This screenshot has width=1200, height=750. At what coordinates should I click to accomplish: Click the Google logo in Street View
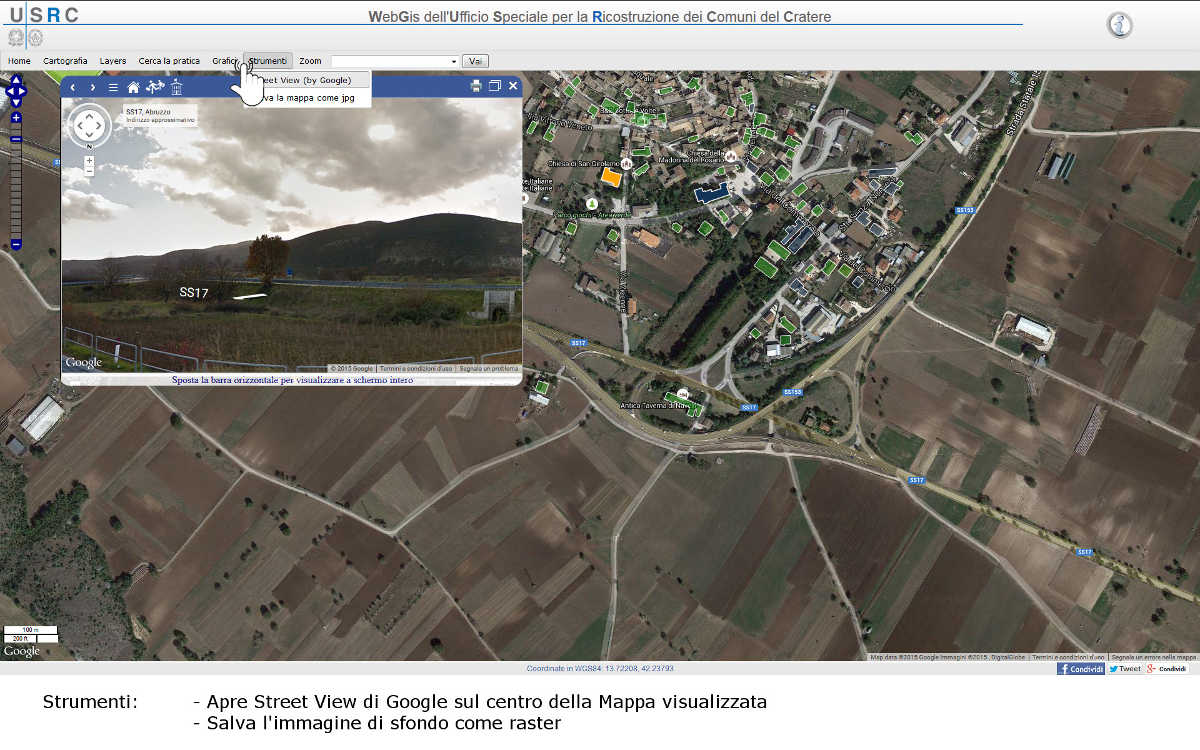(x=84, y=362)
